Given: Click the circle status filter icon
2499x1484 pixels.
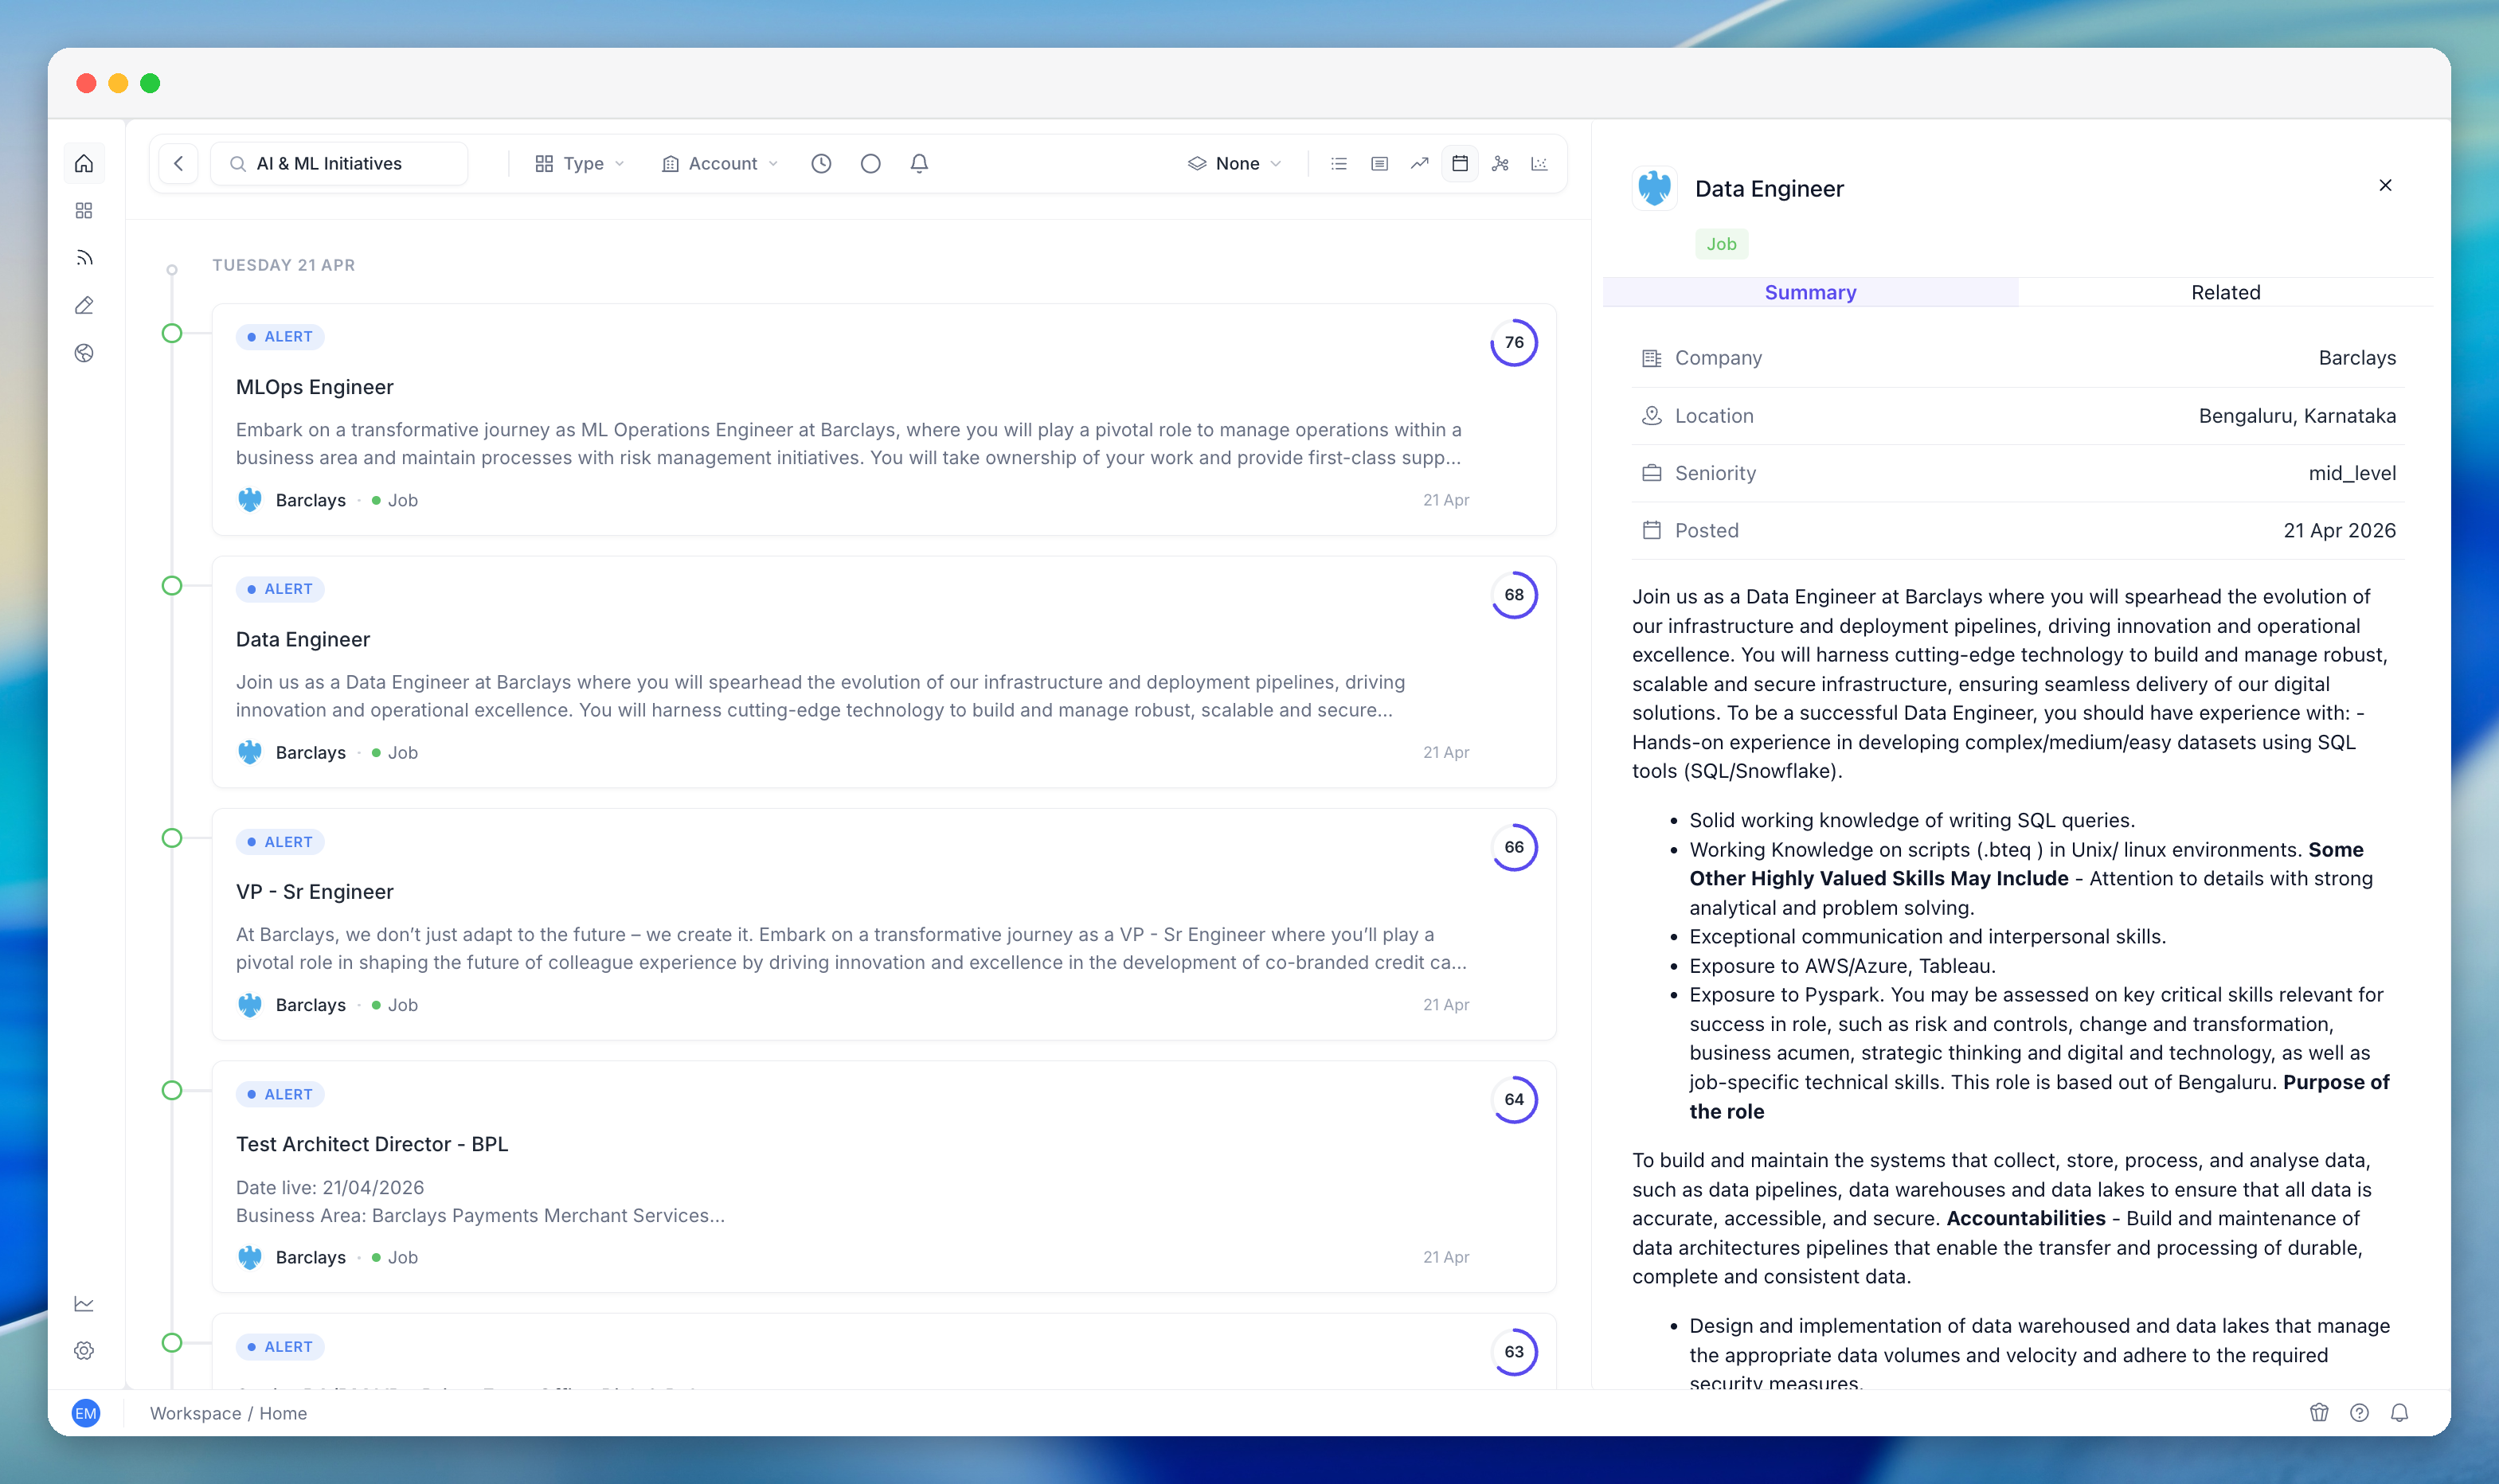Looking at the screenshot, I should click(871, 163).
